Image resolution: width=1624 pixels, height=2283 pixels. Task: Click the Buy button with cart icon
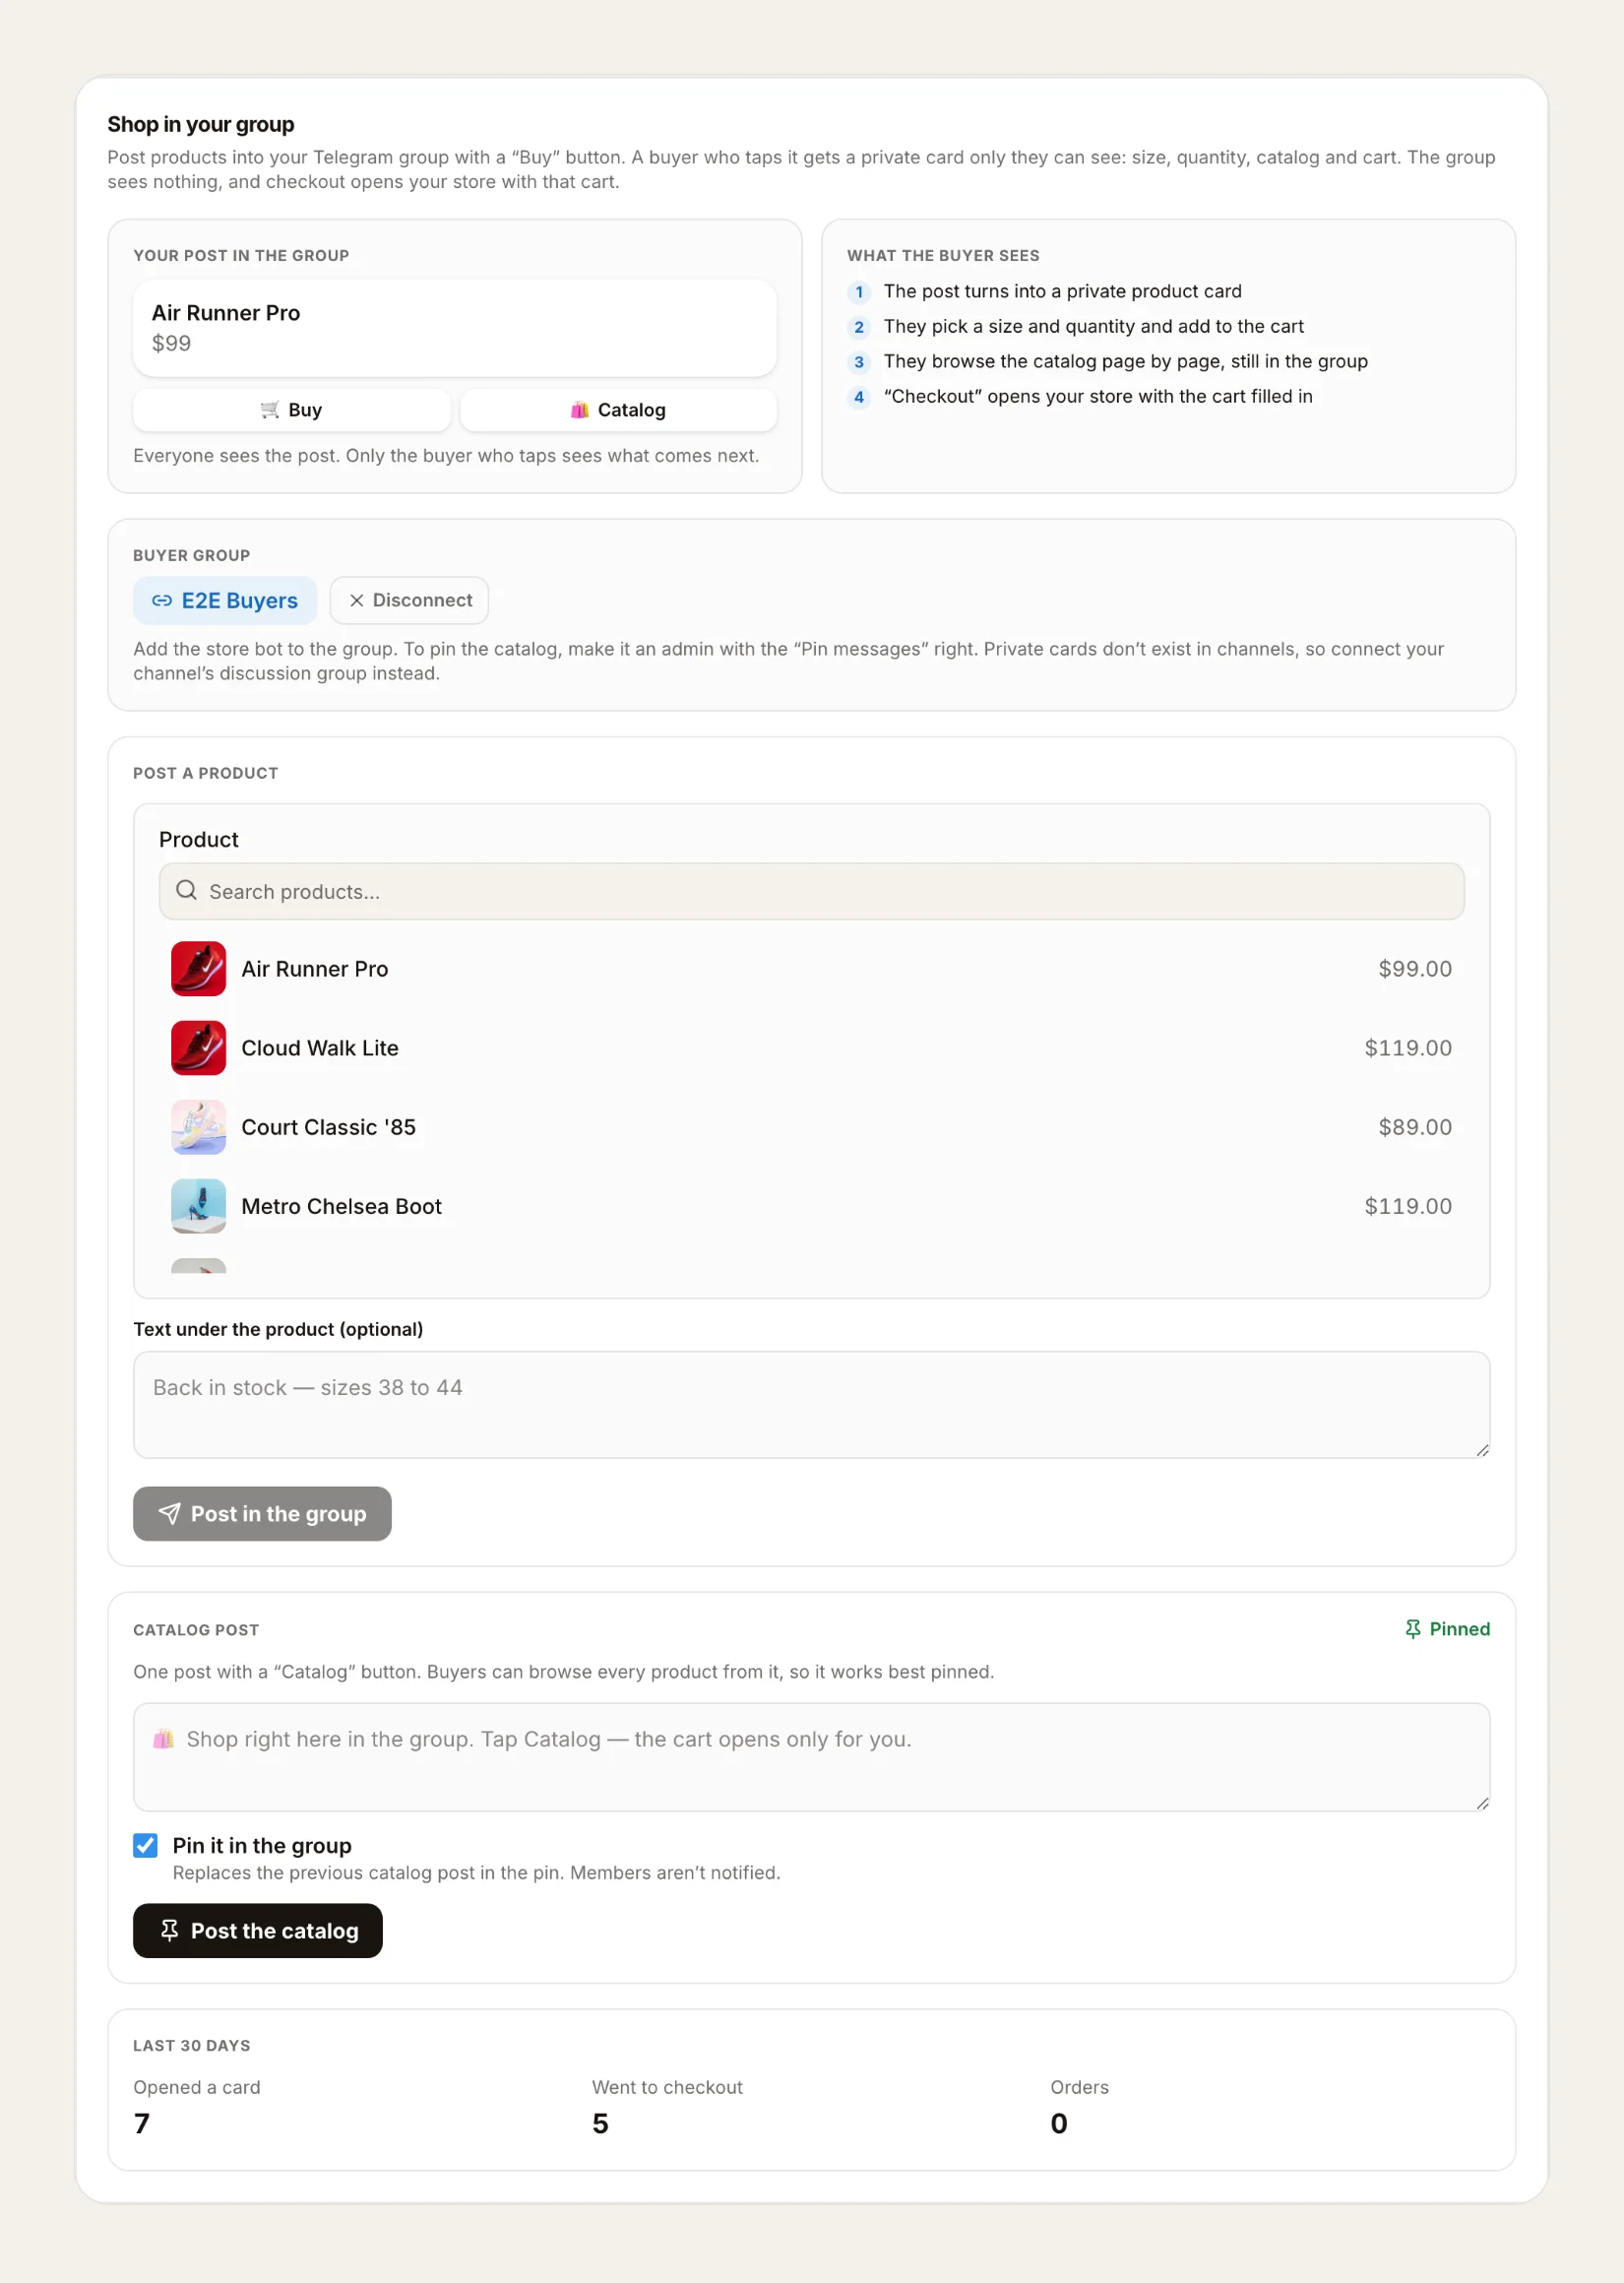click(x=291, y=410)
